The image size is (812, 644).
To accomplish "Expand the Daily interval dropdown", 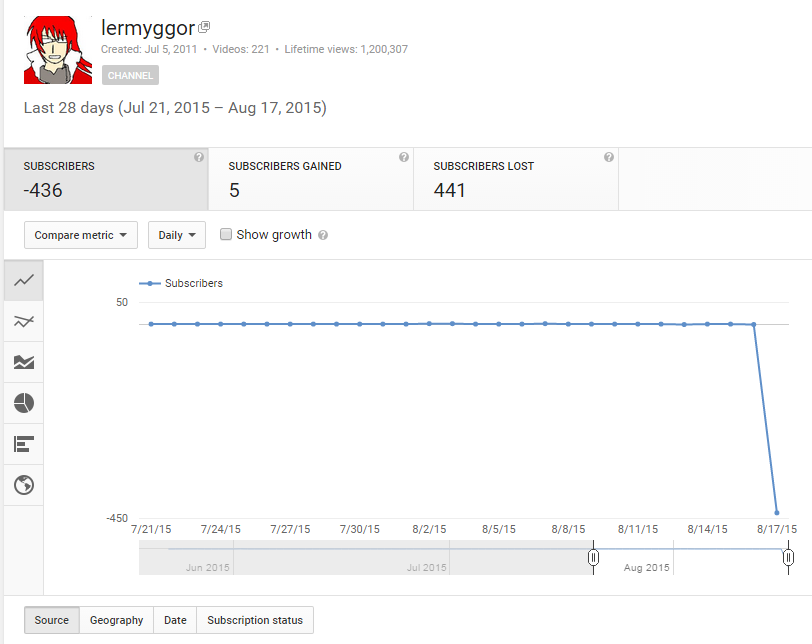I will click(177, 235).
